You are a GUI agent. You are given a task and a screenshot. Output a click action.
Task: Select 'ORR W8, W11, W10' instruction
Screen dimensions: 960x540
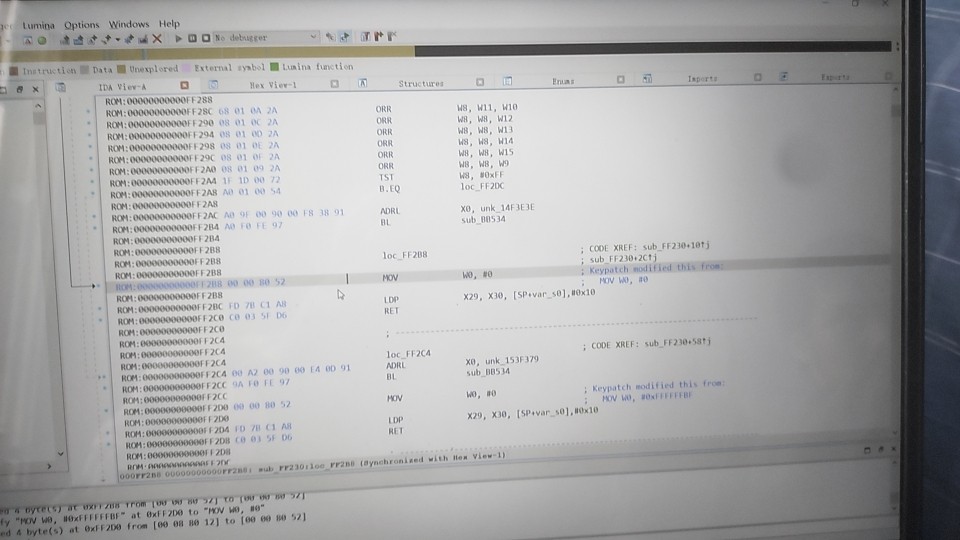point(446,108)
